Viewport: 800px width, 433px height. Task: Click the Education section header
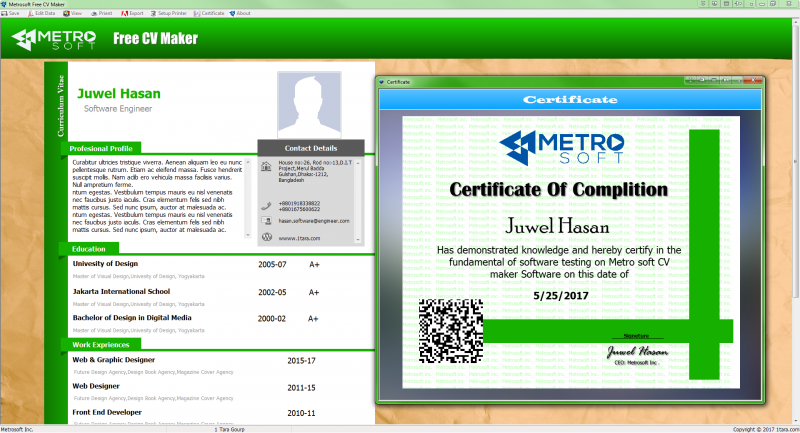(89, 249)
